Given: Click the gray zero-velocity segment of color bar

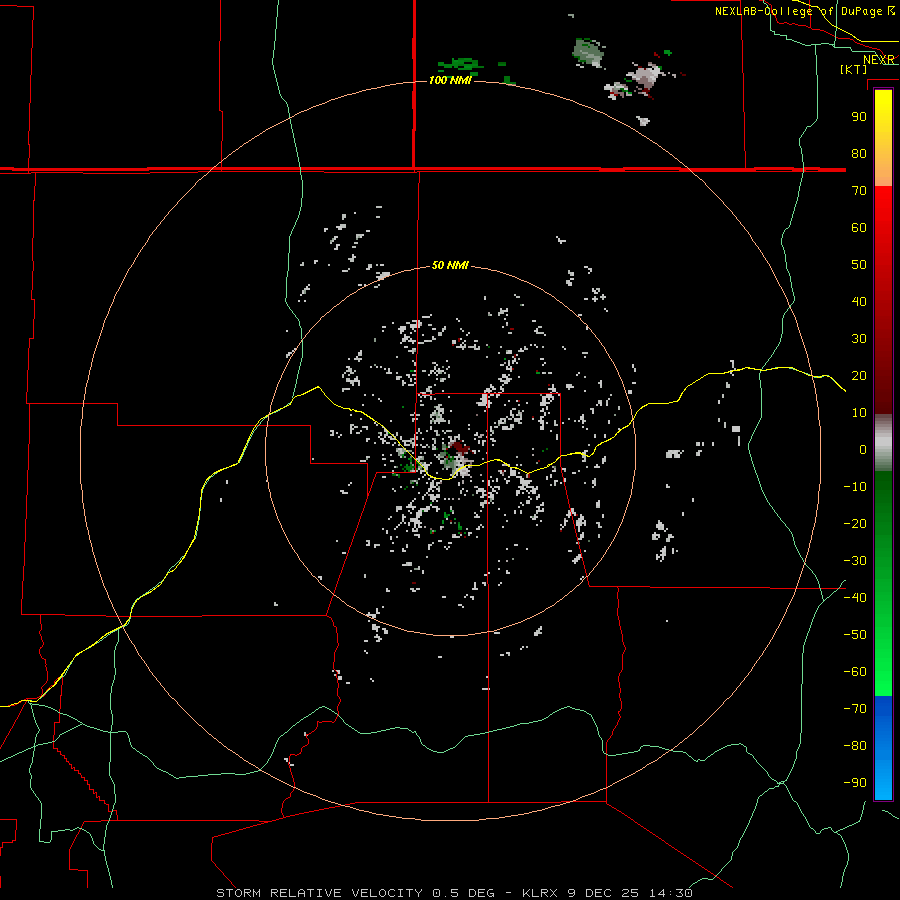Looking at the screenshot, I should pos(883,443).
